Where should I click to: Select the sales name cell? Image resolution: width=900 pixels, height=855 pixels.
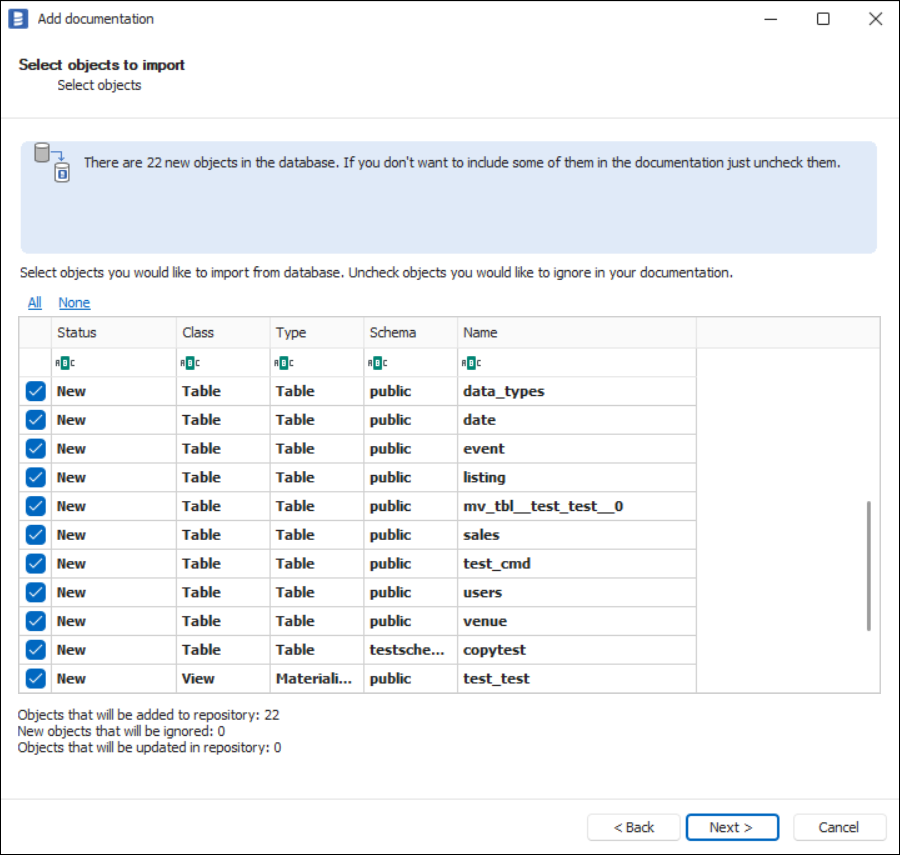coord(577,535)
